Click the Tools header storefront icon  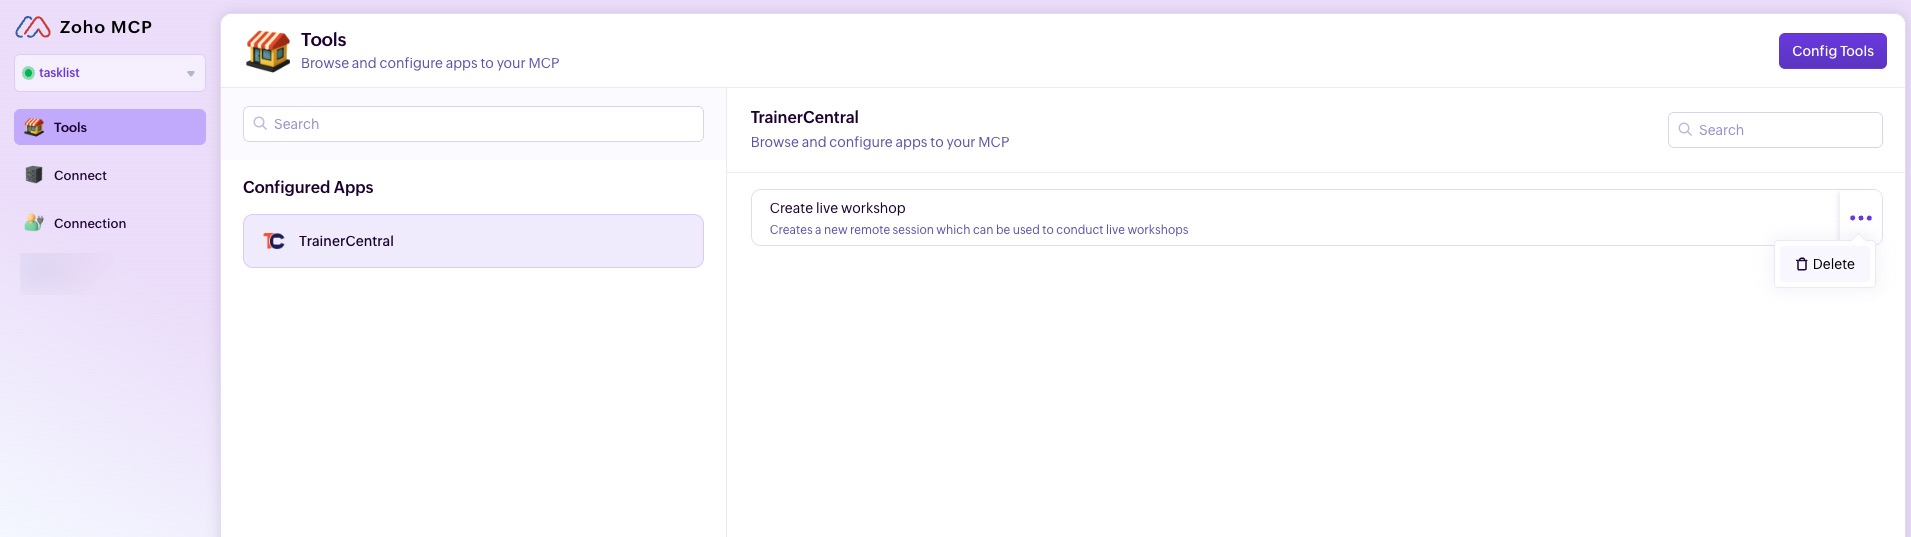(x=268, y=51)
